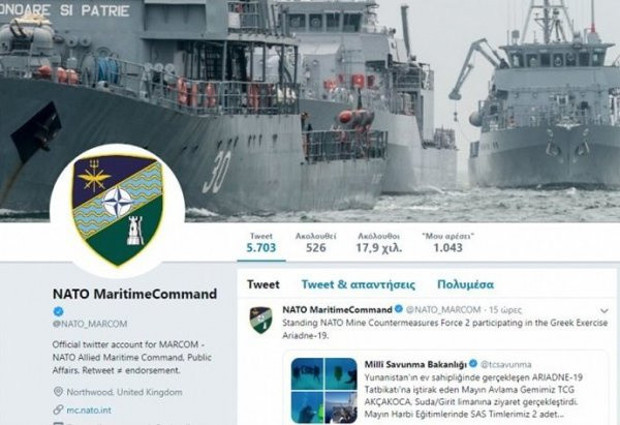Viewport: 620px width, 425px height.
Task: Open the quoted tweet's diver photo collage
Action: pos(324,391)
